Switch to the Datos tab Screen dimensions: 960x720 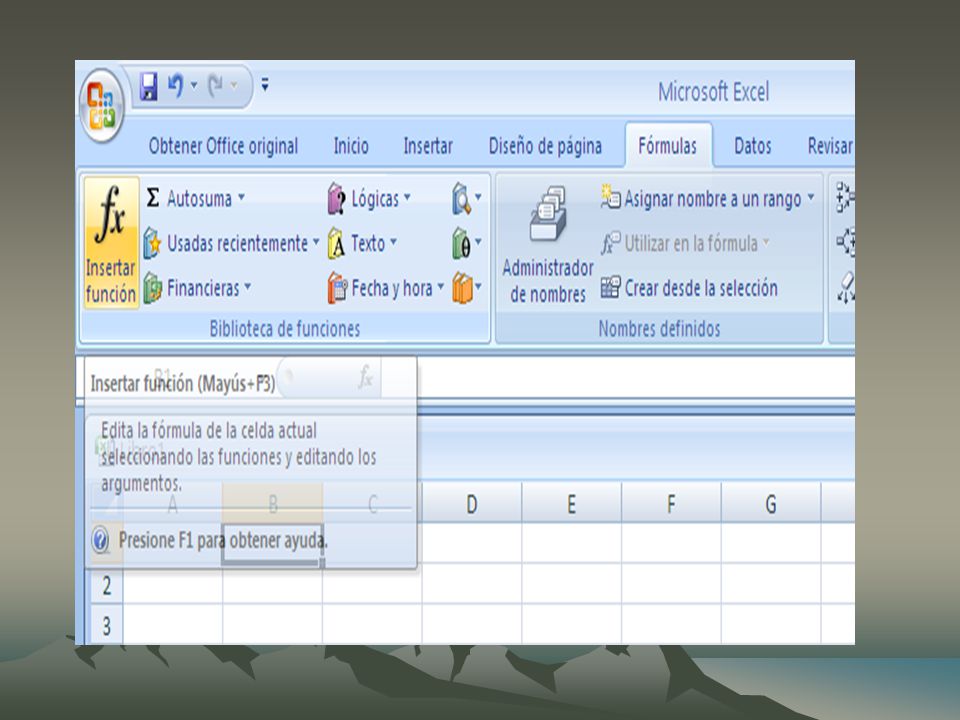[x=752, y=146]
